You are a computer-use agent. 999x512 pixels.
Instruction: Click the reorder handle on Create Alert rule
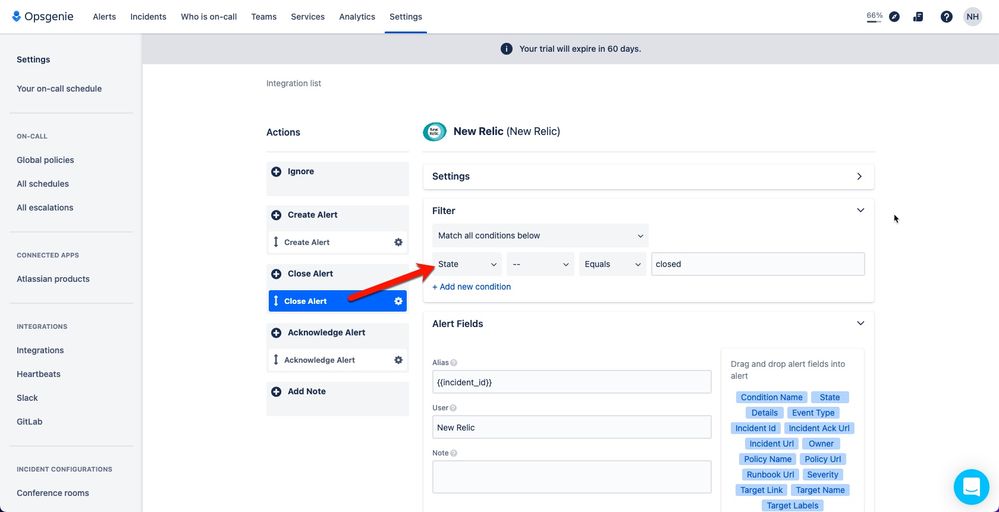(276, 242)
